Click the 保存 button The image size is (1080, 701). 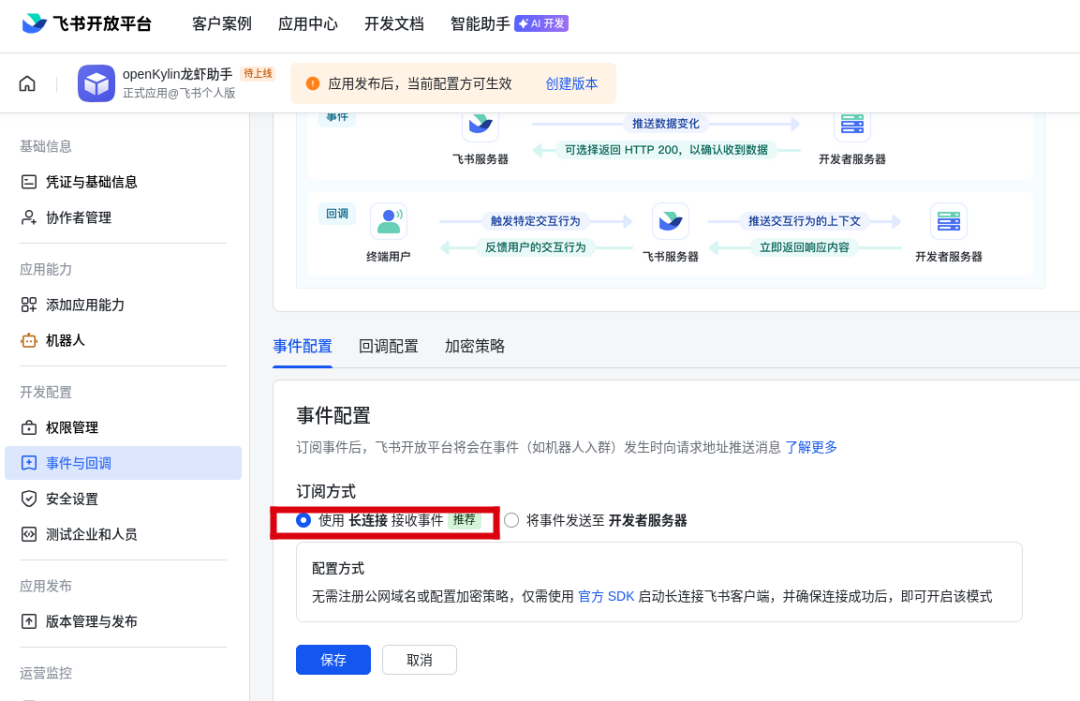(x=333, y=660)
